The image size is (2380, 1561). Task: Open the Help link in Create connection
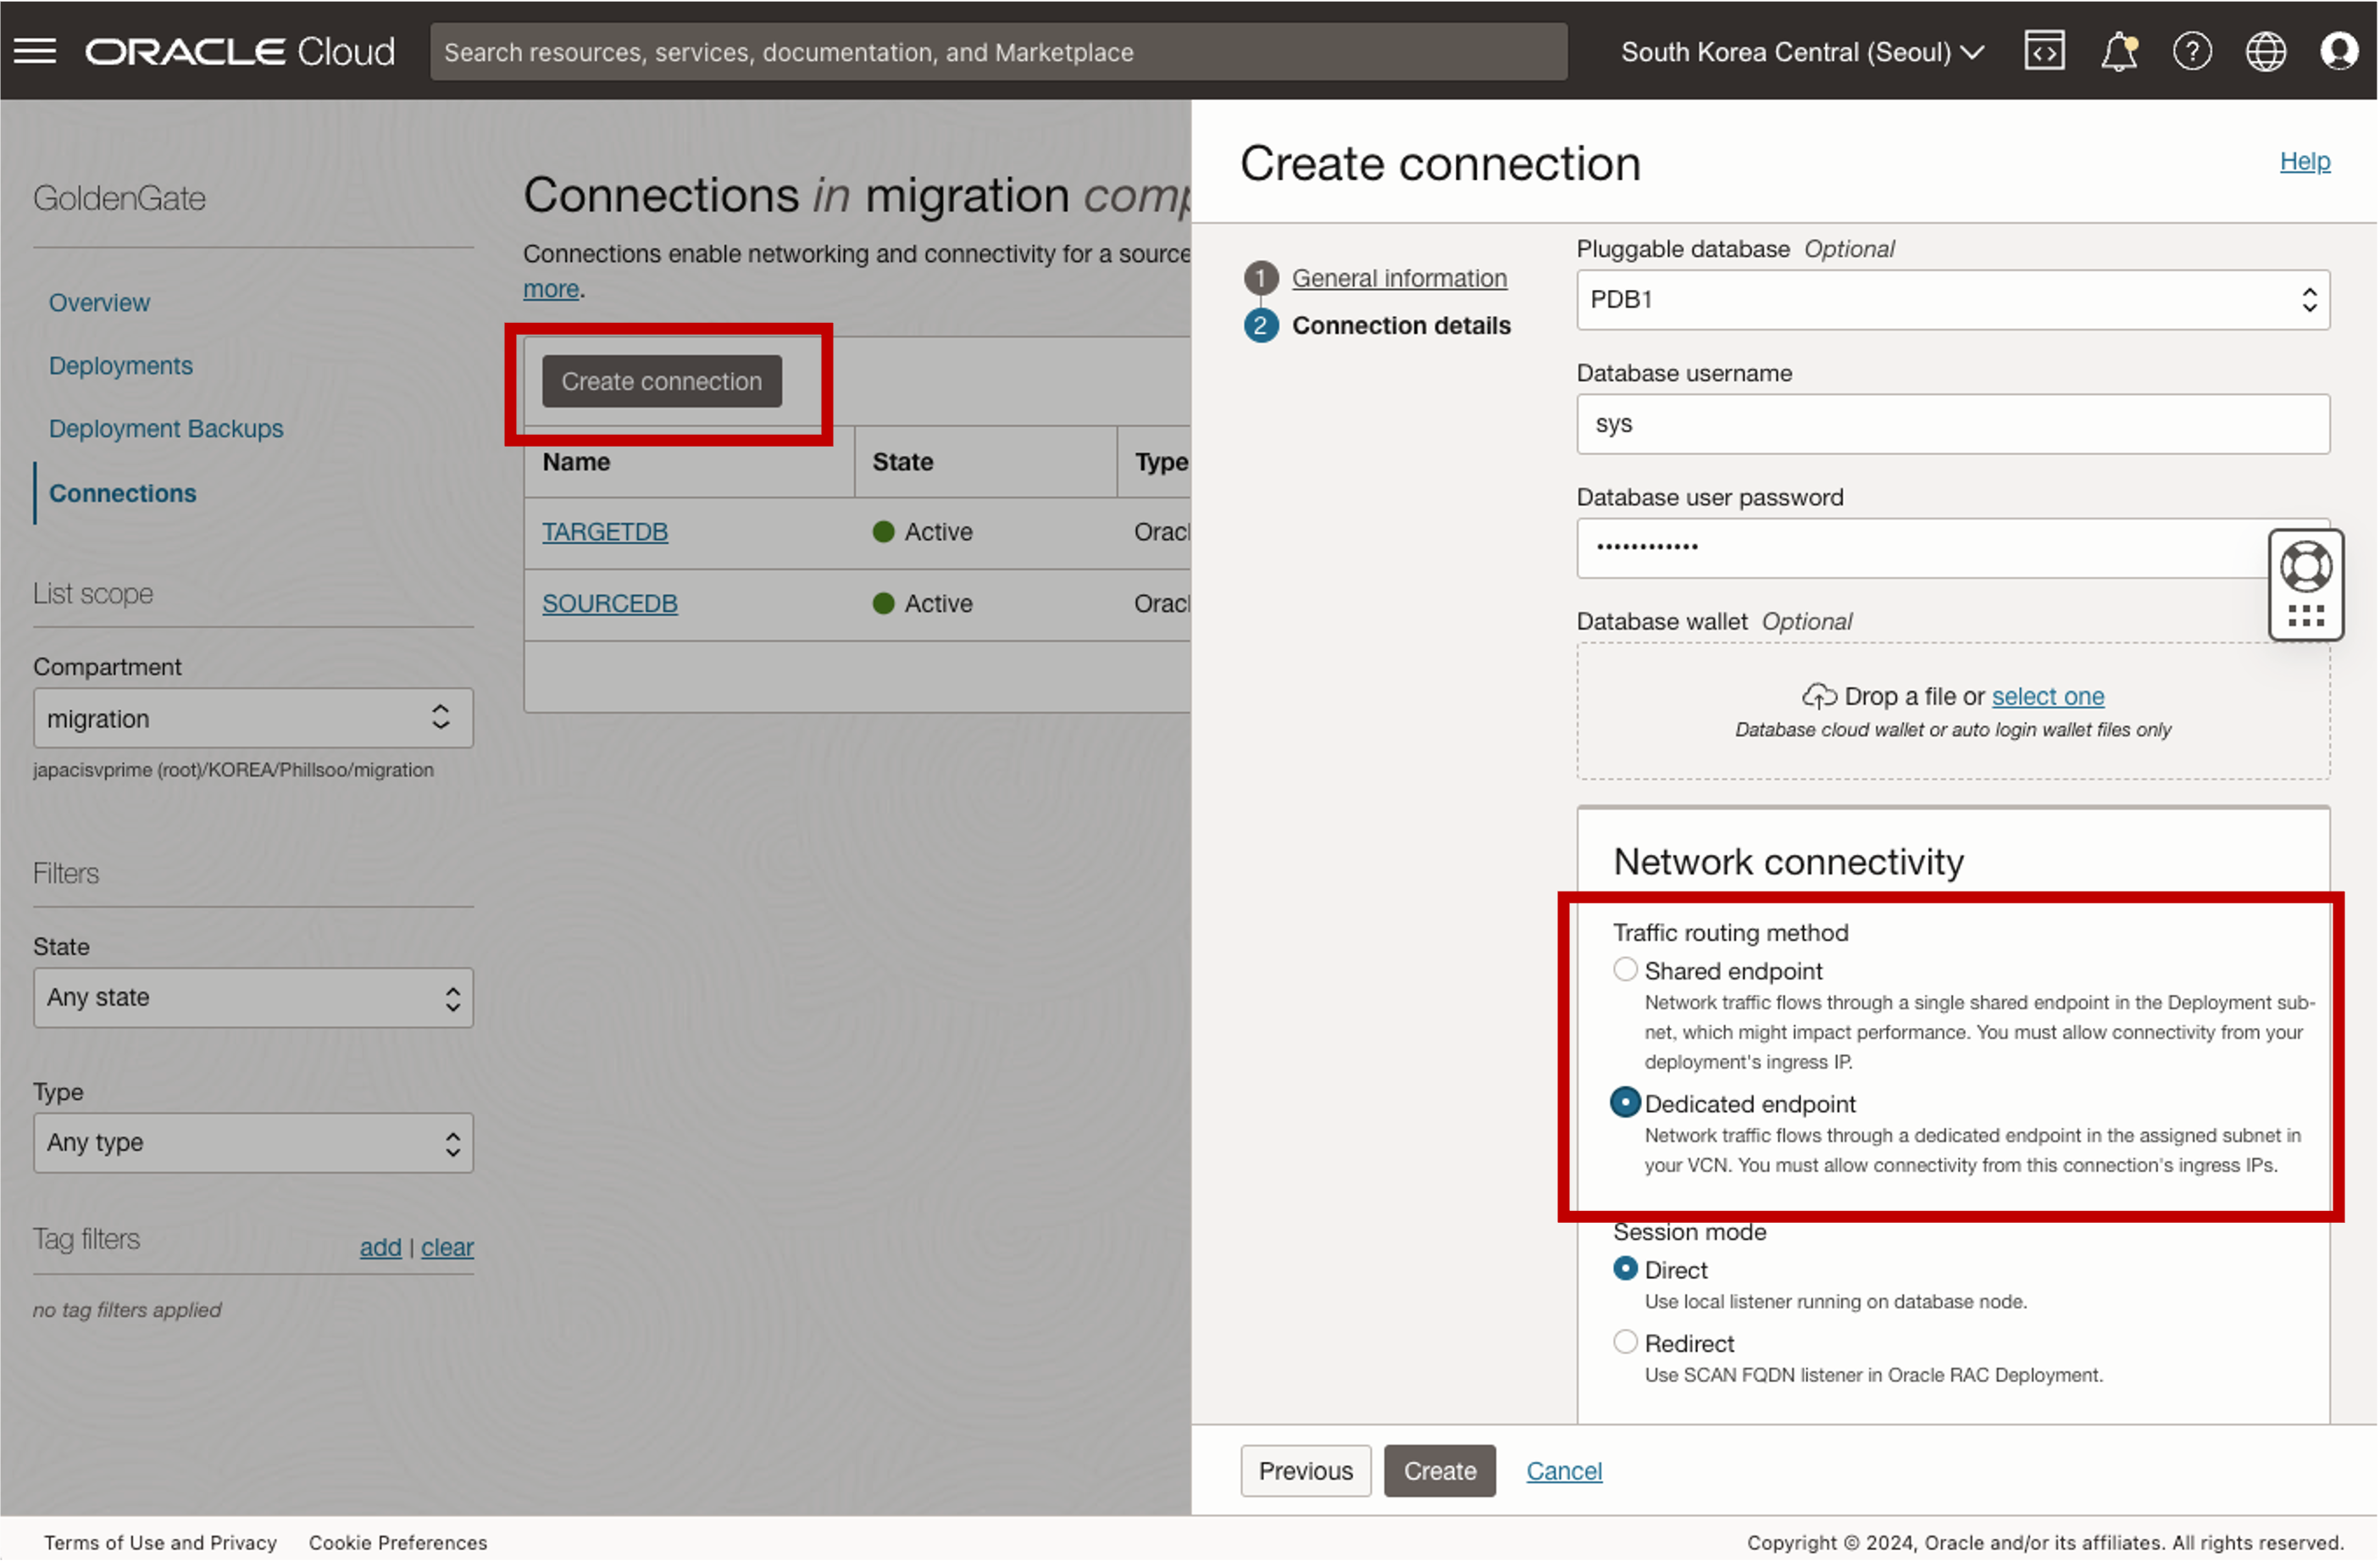pyautogui.click(x=2305, y=161)
